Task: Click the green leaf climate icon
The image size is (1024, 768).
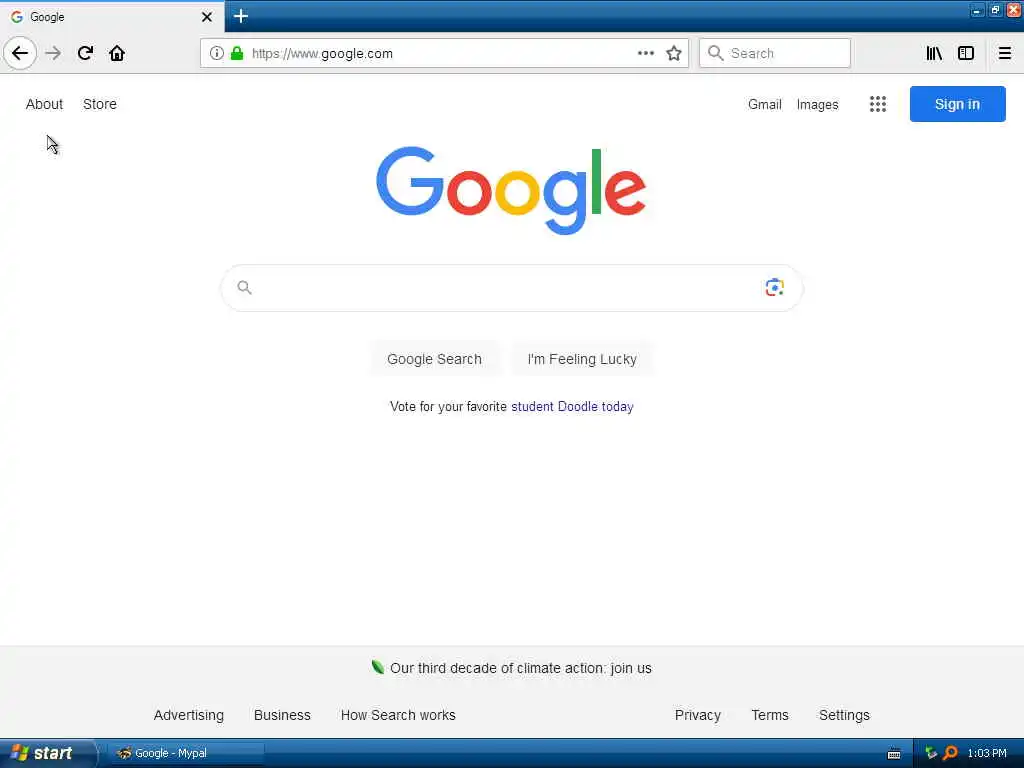Action: tap(377, 667)
